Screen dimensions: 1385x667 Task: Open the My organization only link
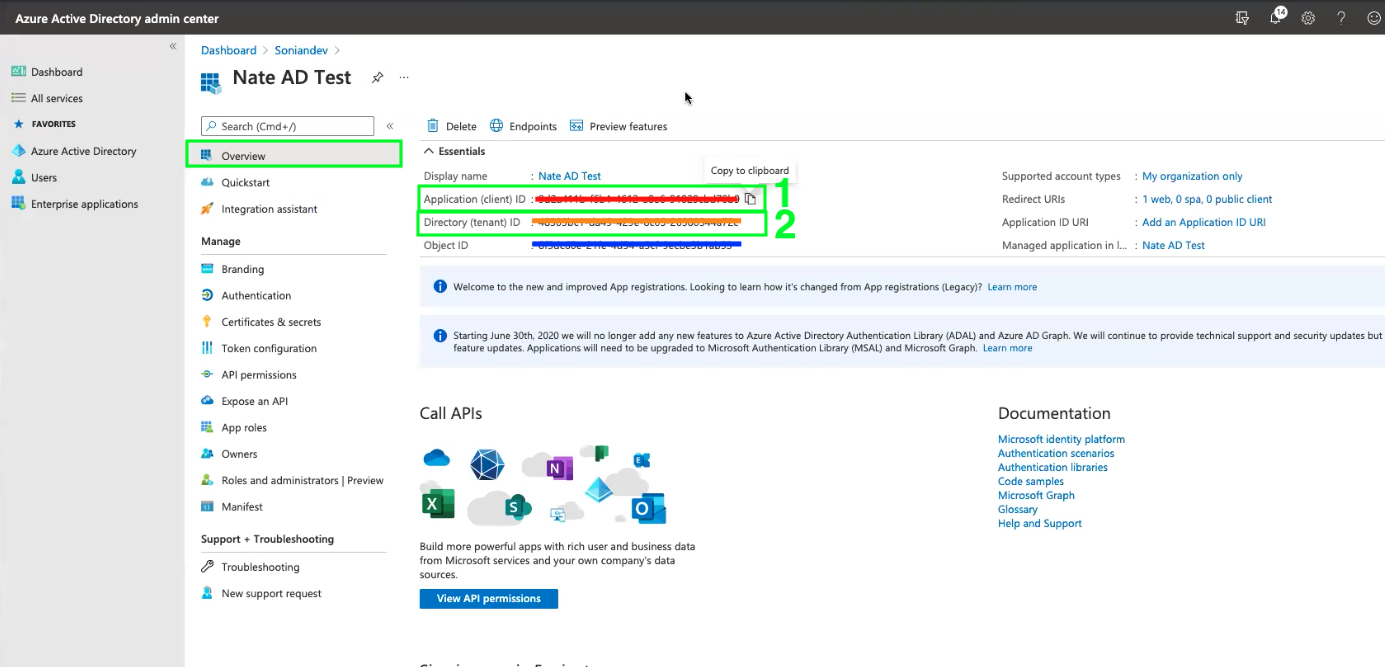tap(1193, 176)
